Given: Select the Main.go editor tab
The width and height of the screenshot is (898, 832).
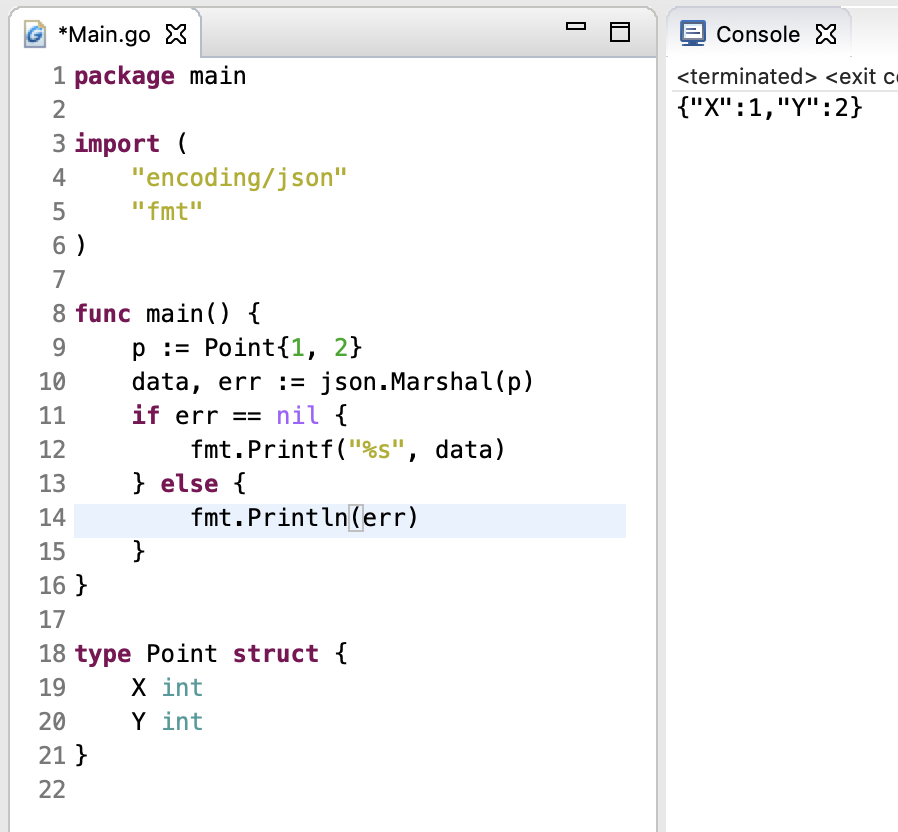Looking at the screenshot, I should tap(104, 35).
